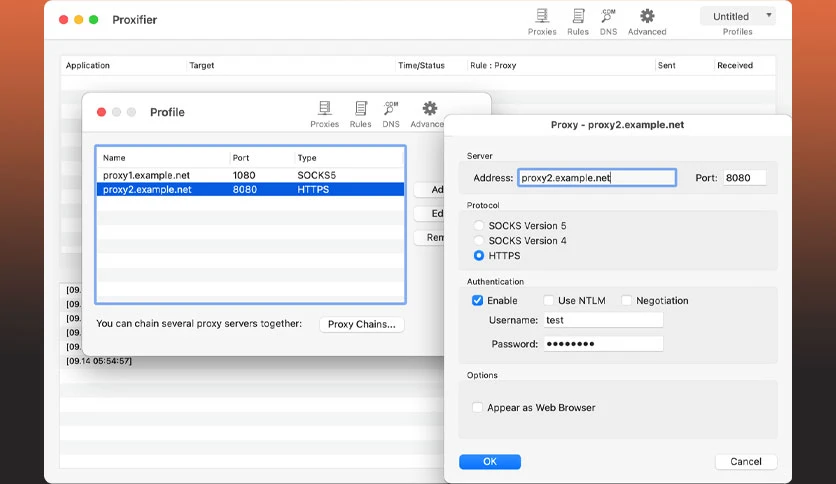Image resolution: width=836 pixels, height=484 pixels.
Task: Select SOCKS Version 4 protocol
Action: pos(479,240)
